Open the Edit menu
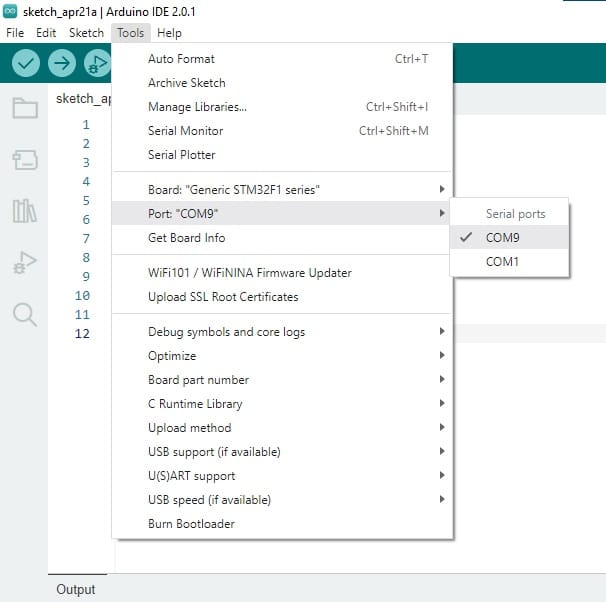The image size is (606, 602). [x=46, y=33]
